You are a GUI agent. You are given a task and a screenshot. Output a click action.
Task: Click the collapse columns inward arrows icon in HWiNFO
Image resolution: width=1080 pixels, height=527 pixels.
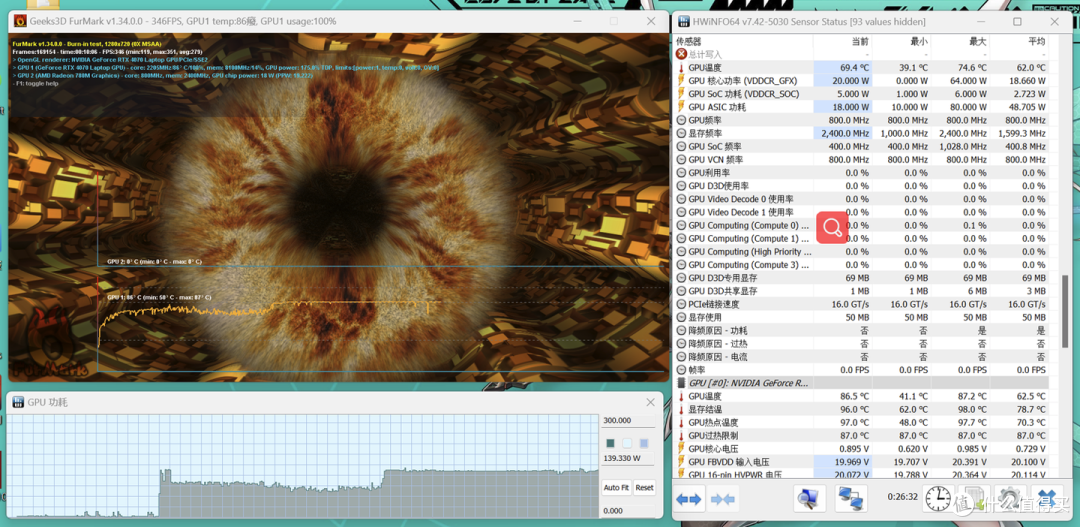point(723,499)
